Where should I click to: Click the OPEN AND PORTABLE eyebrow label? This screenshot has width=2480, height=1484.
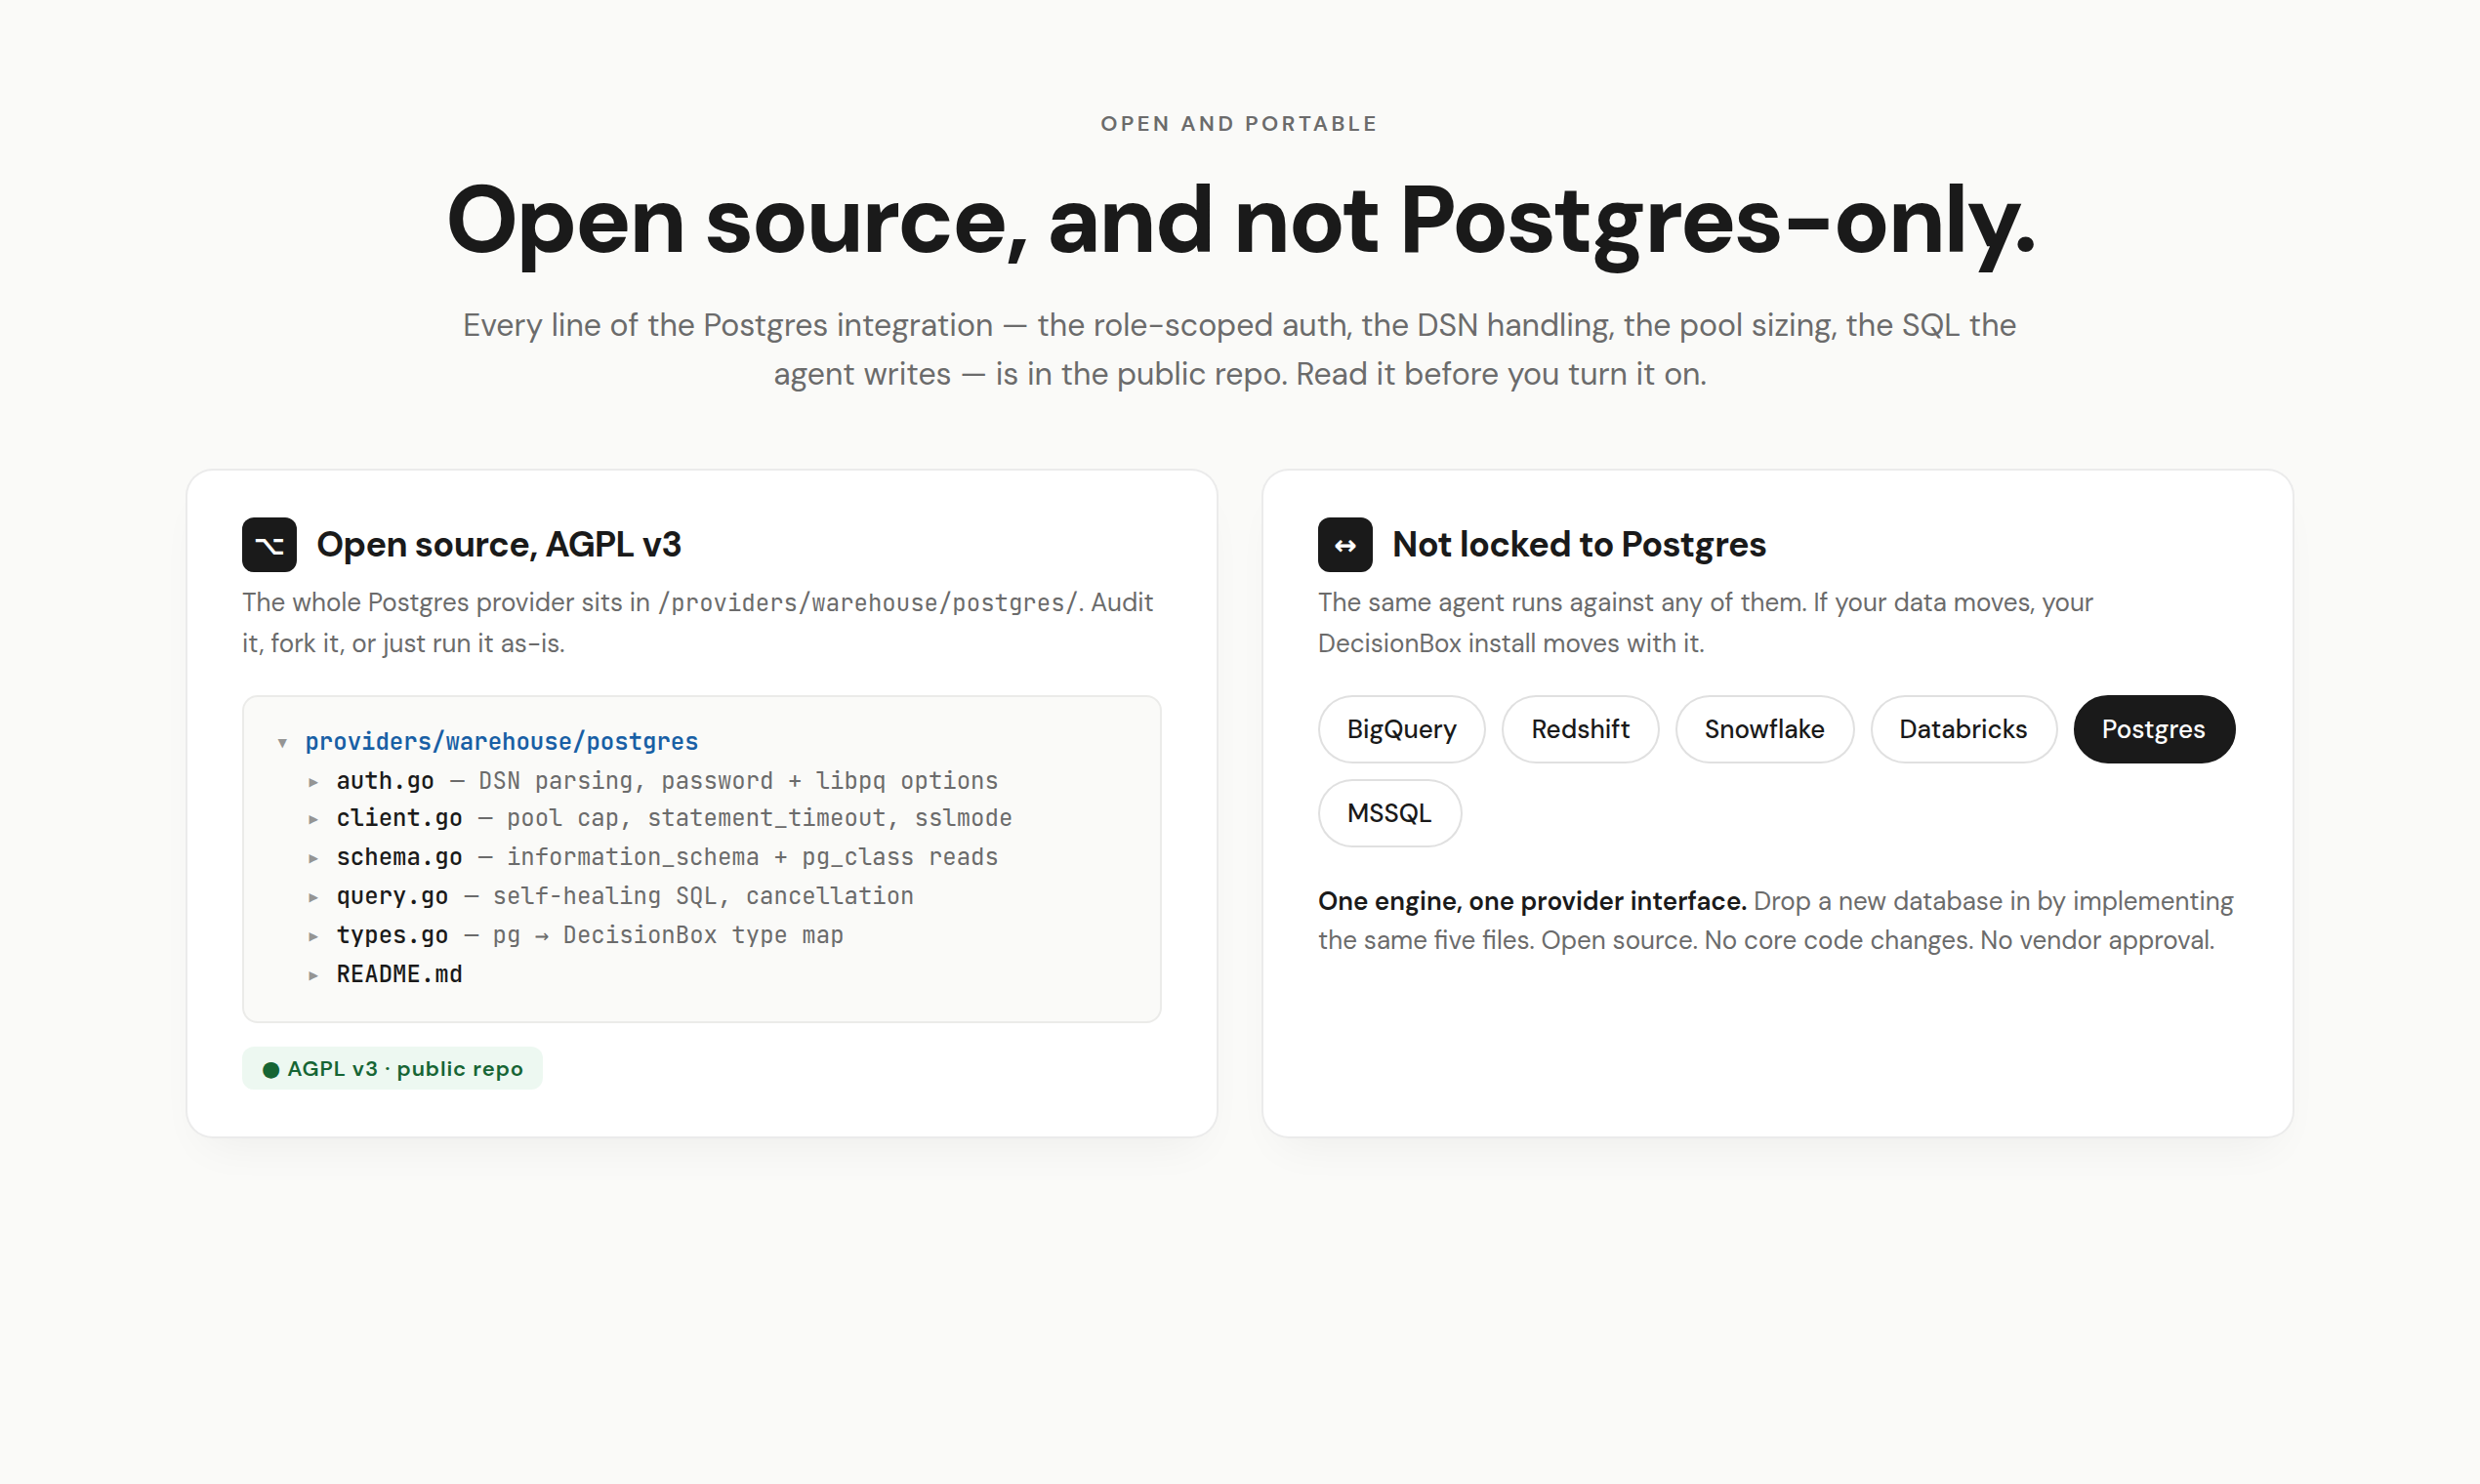click(x=1239, y=124)
